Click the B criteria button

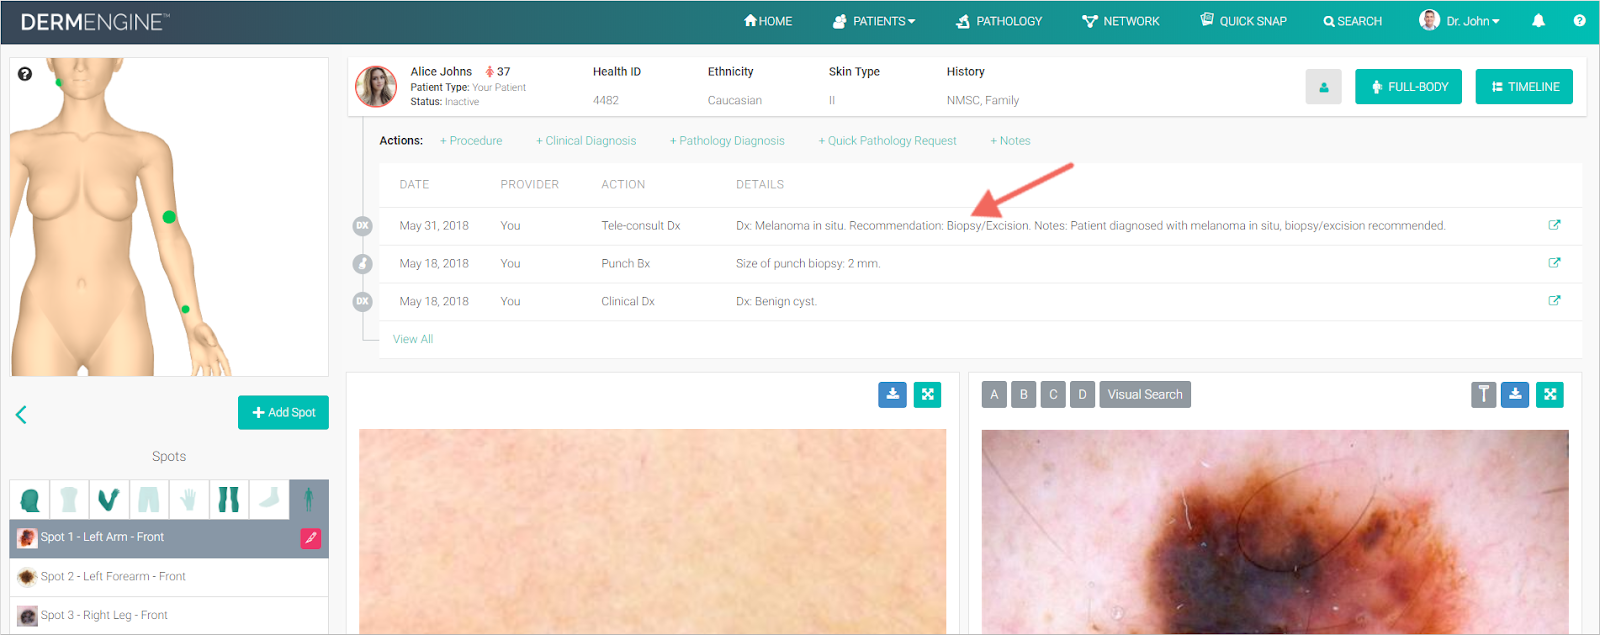[1023, 394]
